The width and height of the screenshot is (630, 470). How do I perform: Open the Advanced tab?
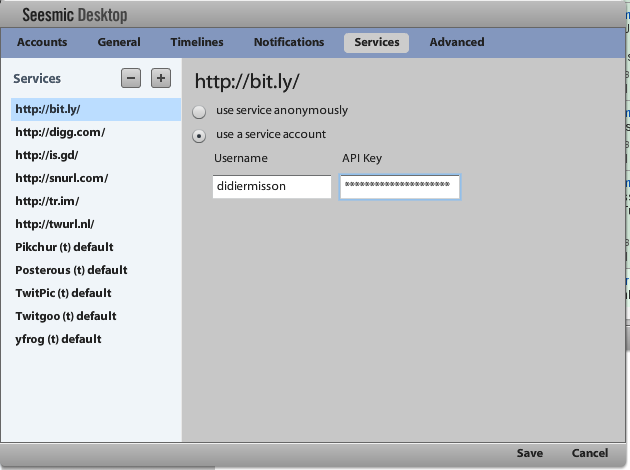pyautogui.click(x=457, y=42)
